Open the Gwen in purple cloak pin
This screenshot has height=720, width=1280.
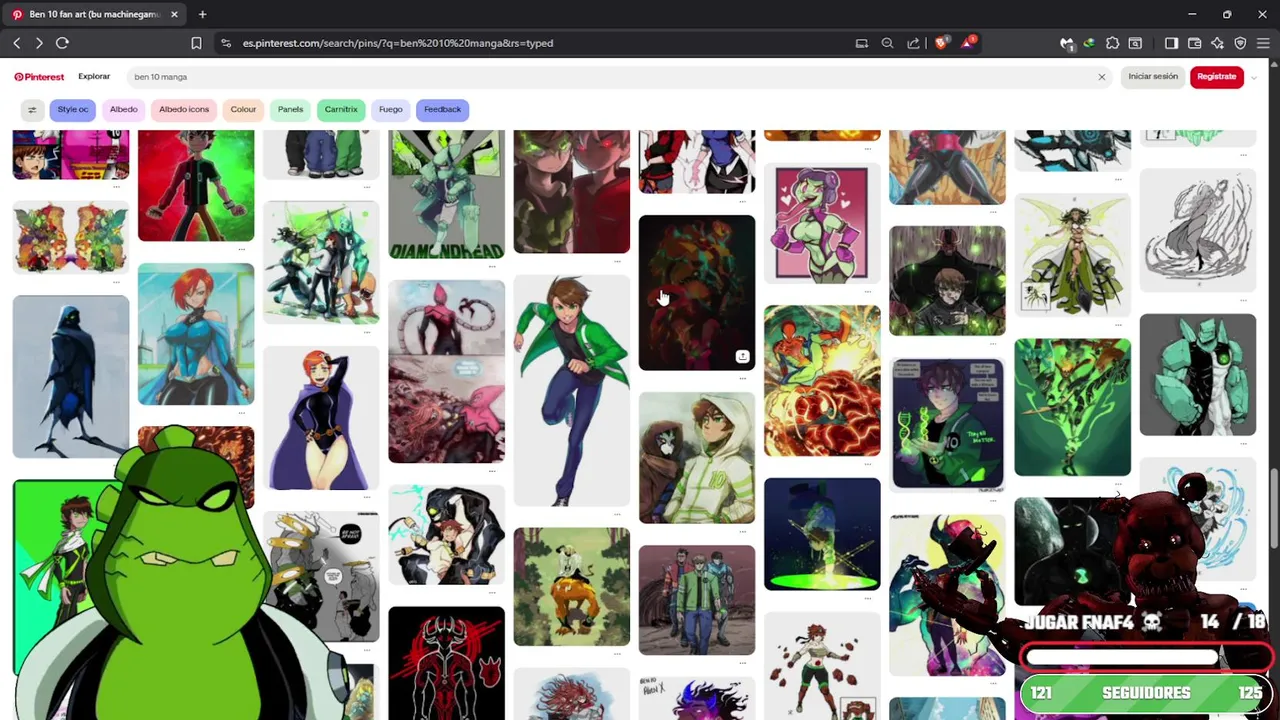[x=321, y=419]
